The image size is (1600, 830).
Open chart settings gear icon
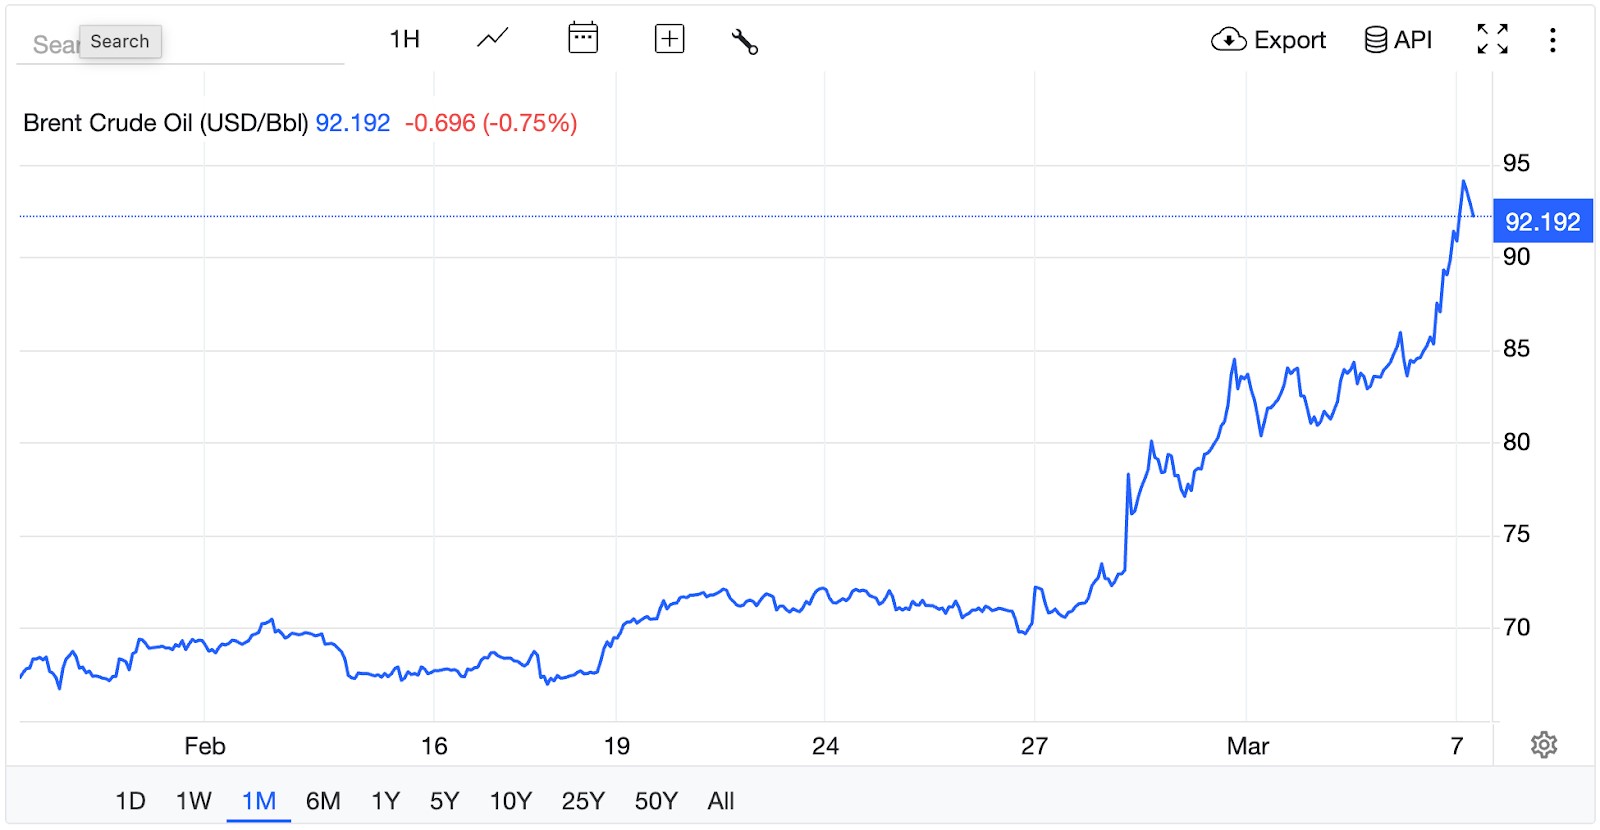tap(1544, 745)
